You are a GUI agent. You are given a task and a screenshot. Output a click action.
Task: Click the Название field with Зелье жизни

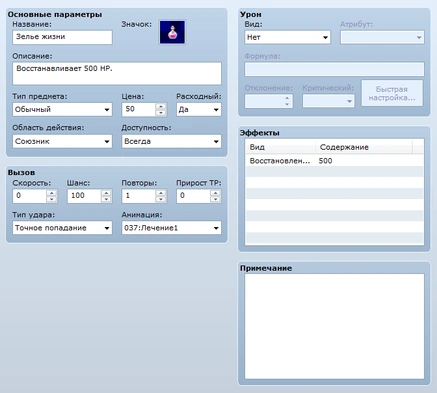(62, 37)
